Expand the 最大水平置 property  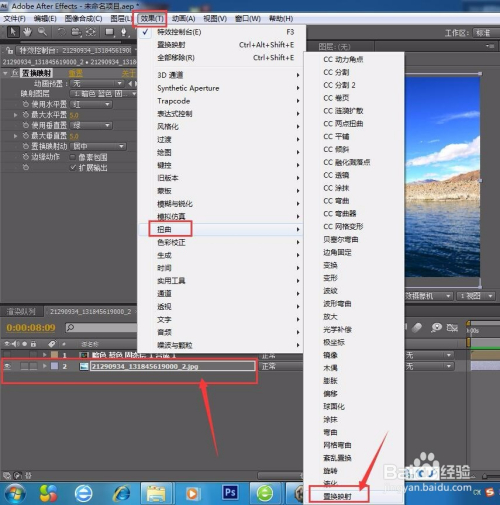tap(15, 115)
